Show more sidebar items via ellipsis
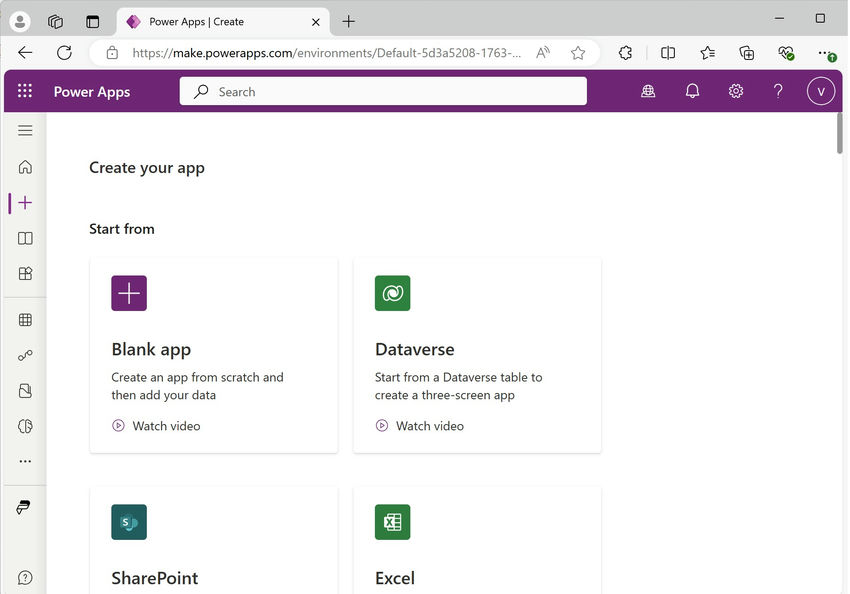The height and width of the screenshot is (594, 850). [x=25, y=461]
